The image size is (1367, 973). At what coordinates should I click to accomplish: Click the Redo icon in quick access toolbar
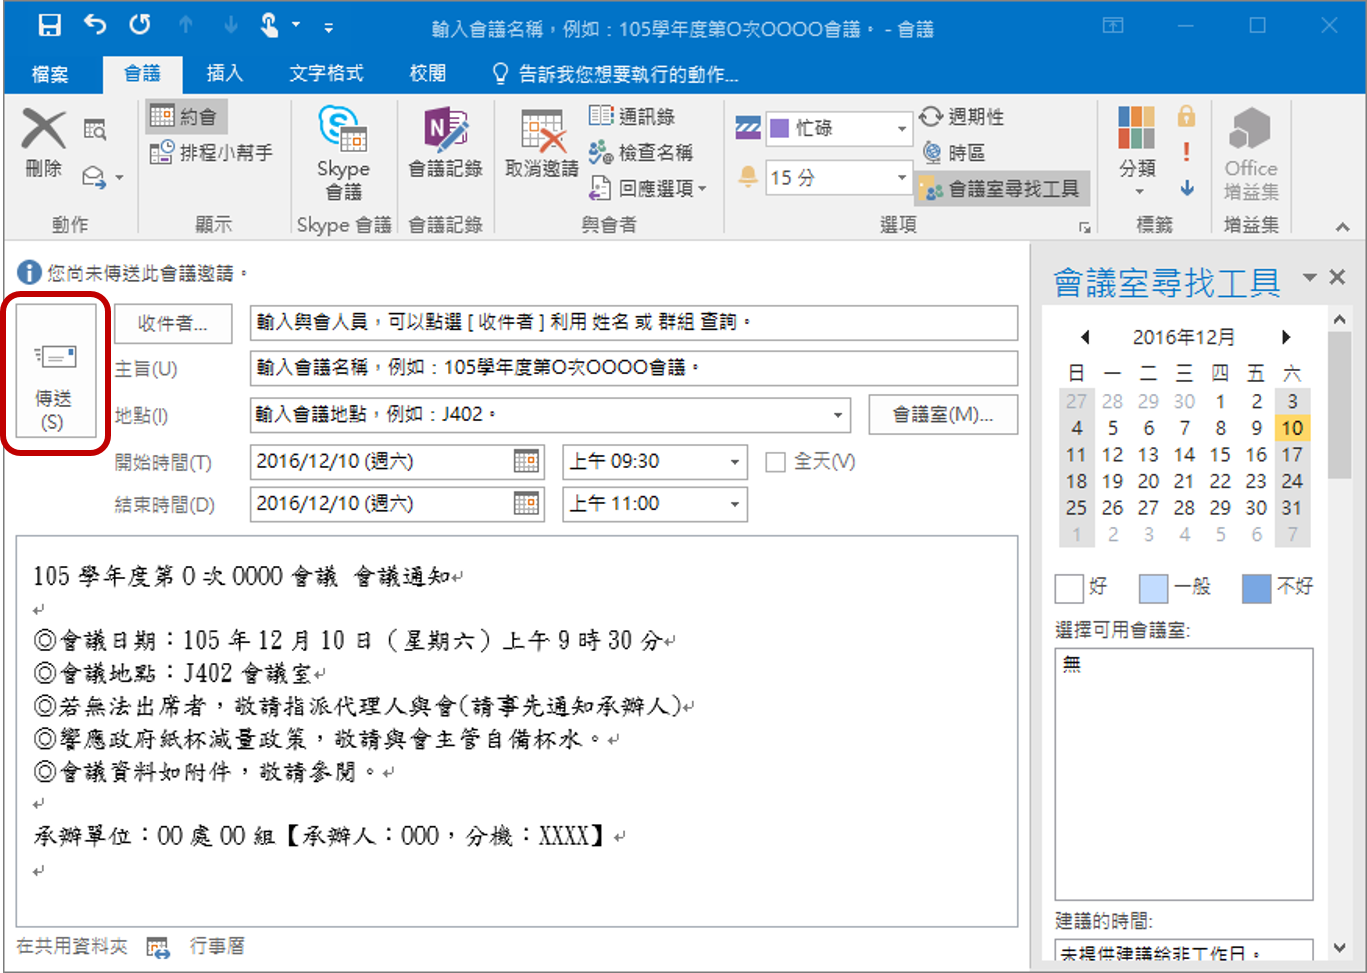pyautogui.click(x=140, y=25)
